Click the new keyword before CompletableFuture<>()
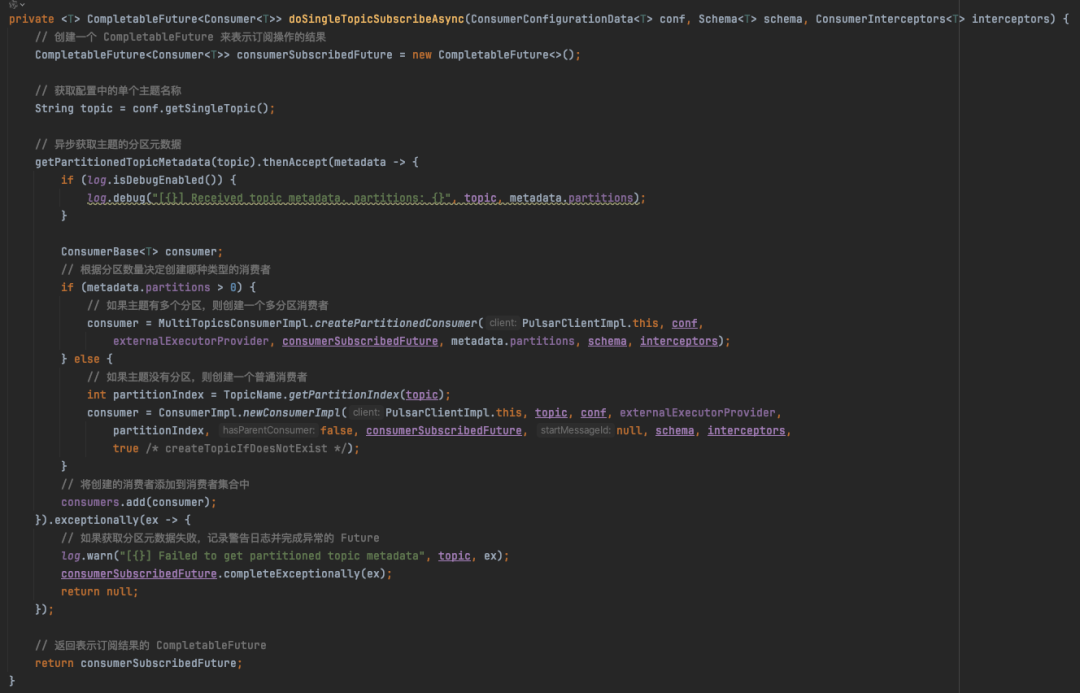The width and height of the screenshot is (1080, 693). coord(422,55)
